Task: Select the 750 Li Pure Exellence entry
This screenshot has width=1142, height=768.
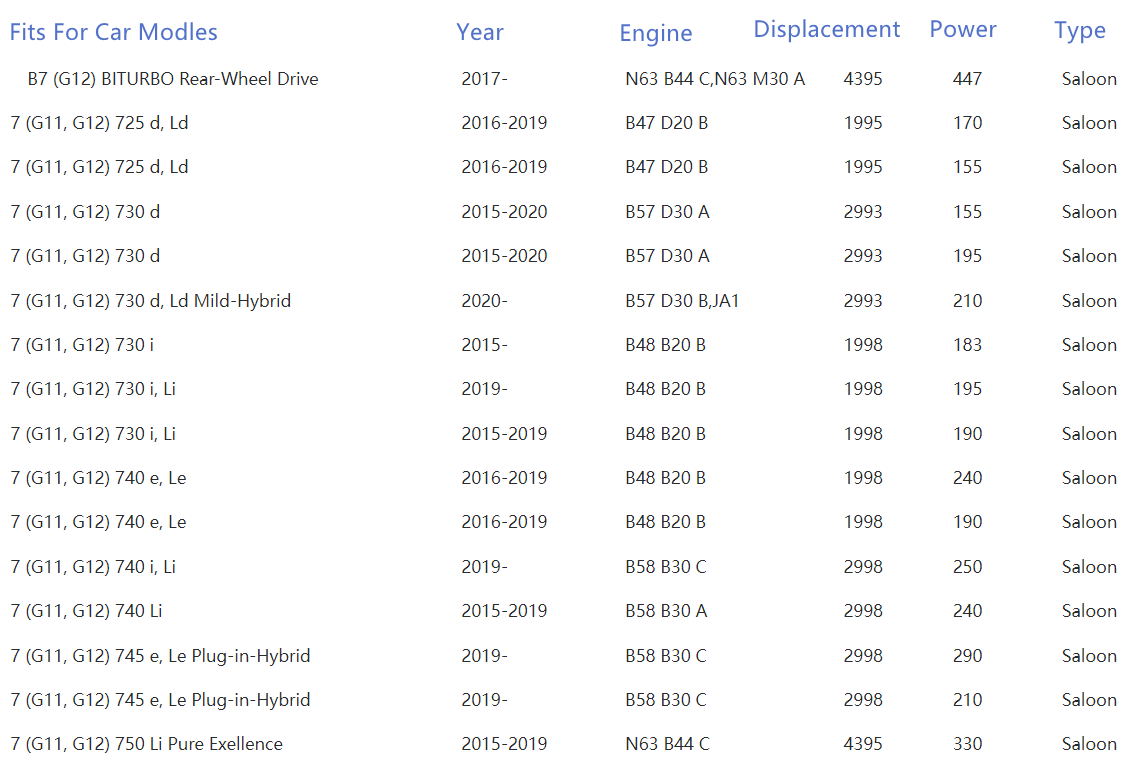Action: 147,744
